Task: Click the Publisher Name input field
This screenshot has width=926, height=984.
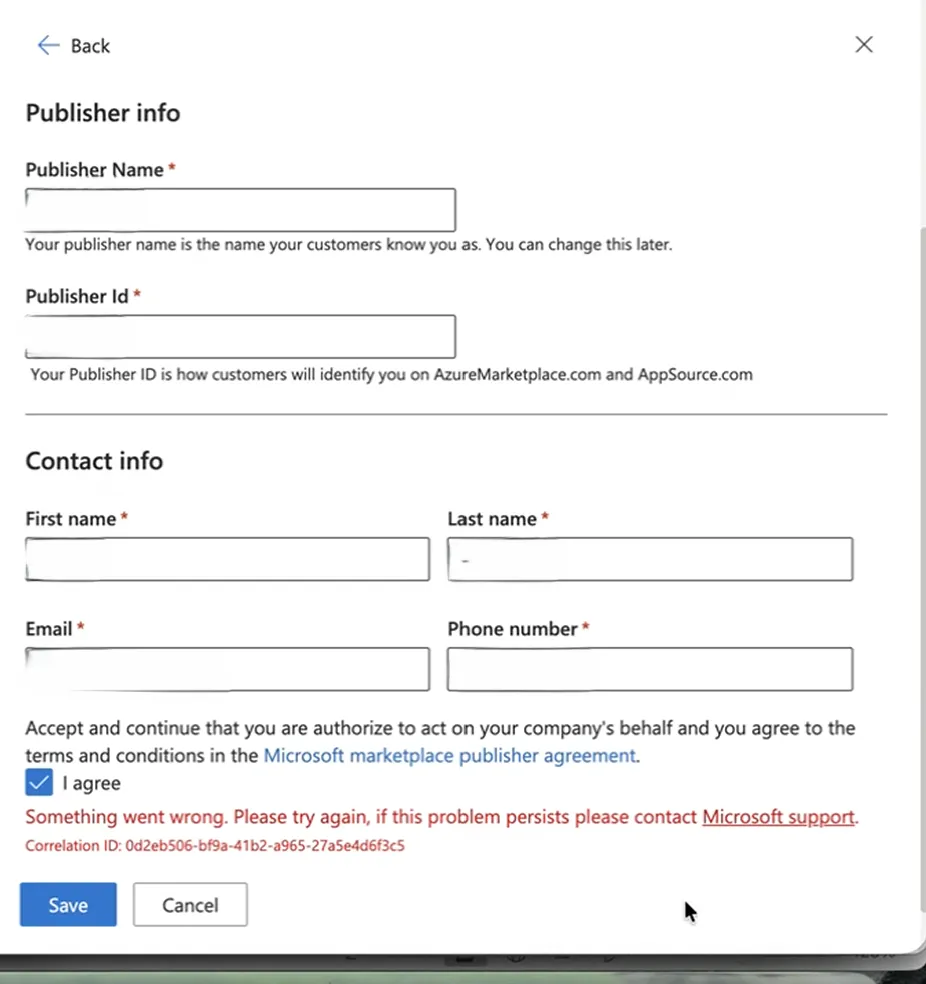Action: (240, 210)
